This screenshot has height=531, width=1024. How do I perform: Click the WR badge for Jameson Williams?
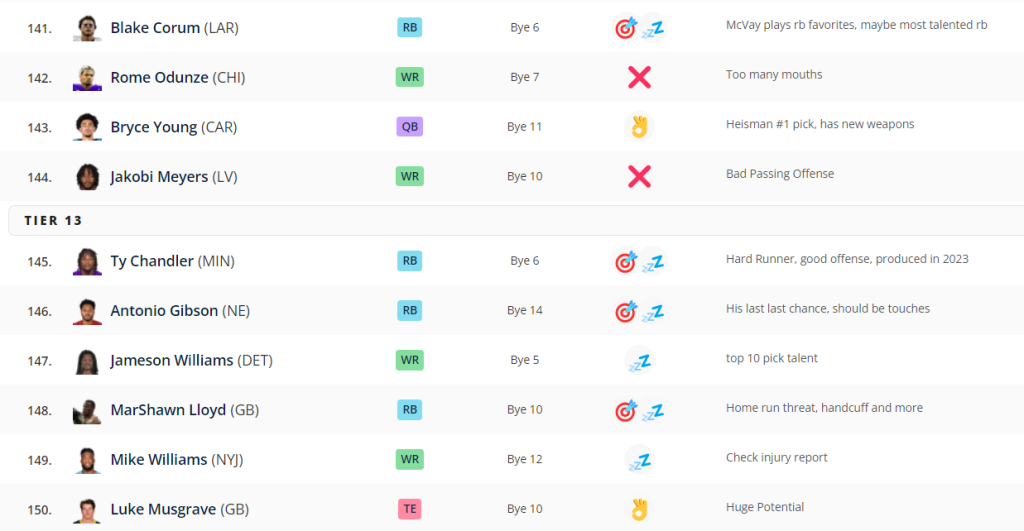pos(409,360)
